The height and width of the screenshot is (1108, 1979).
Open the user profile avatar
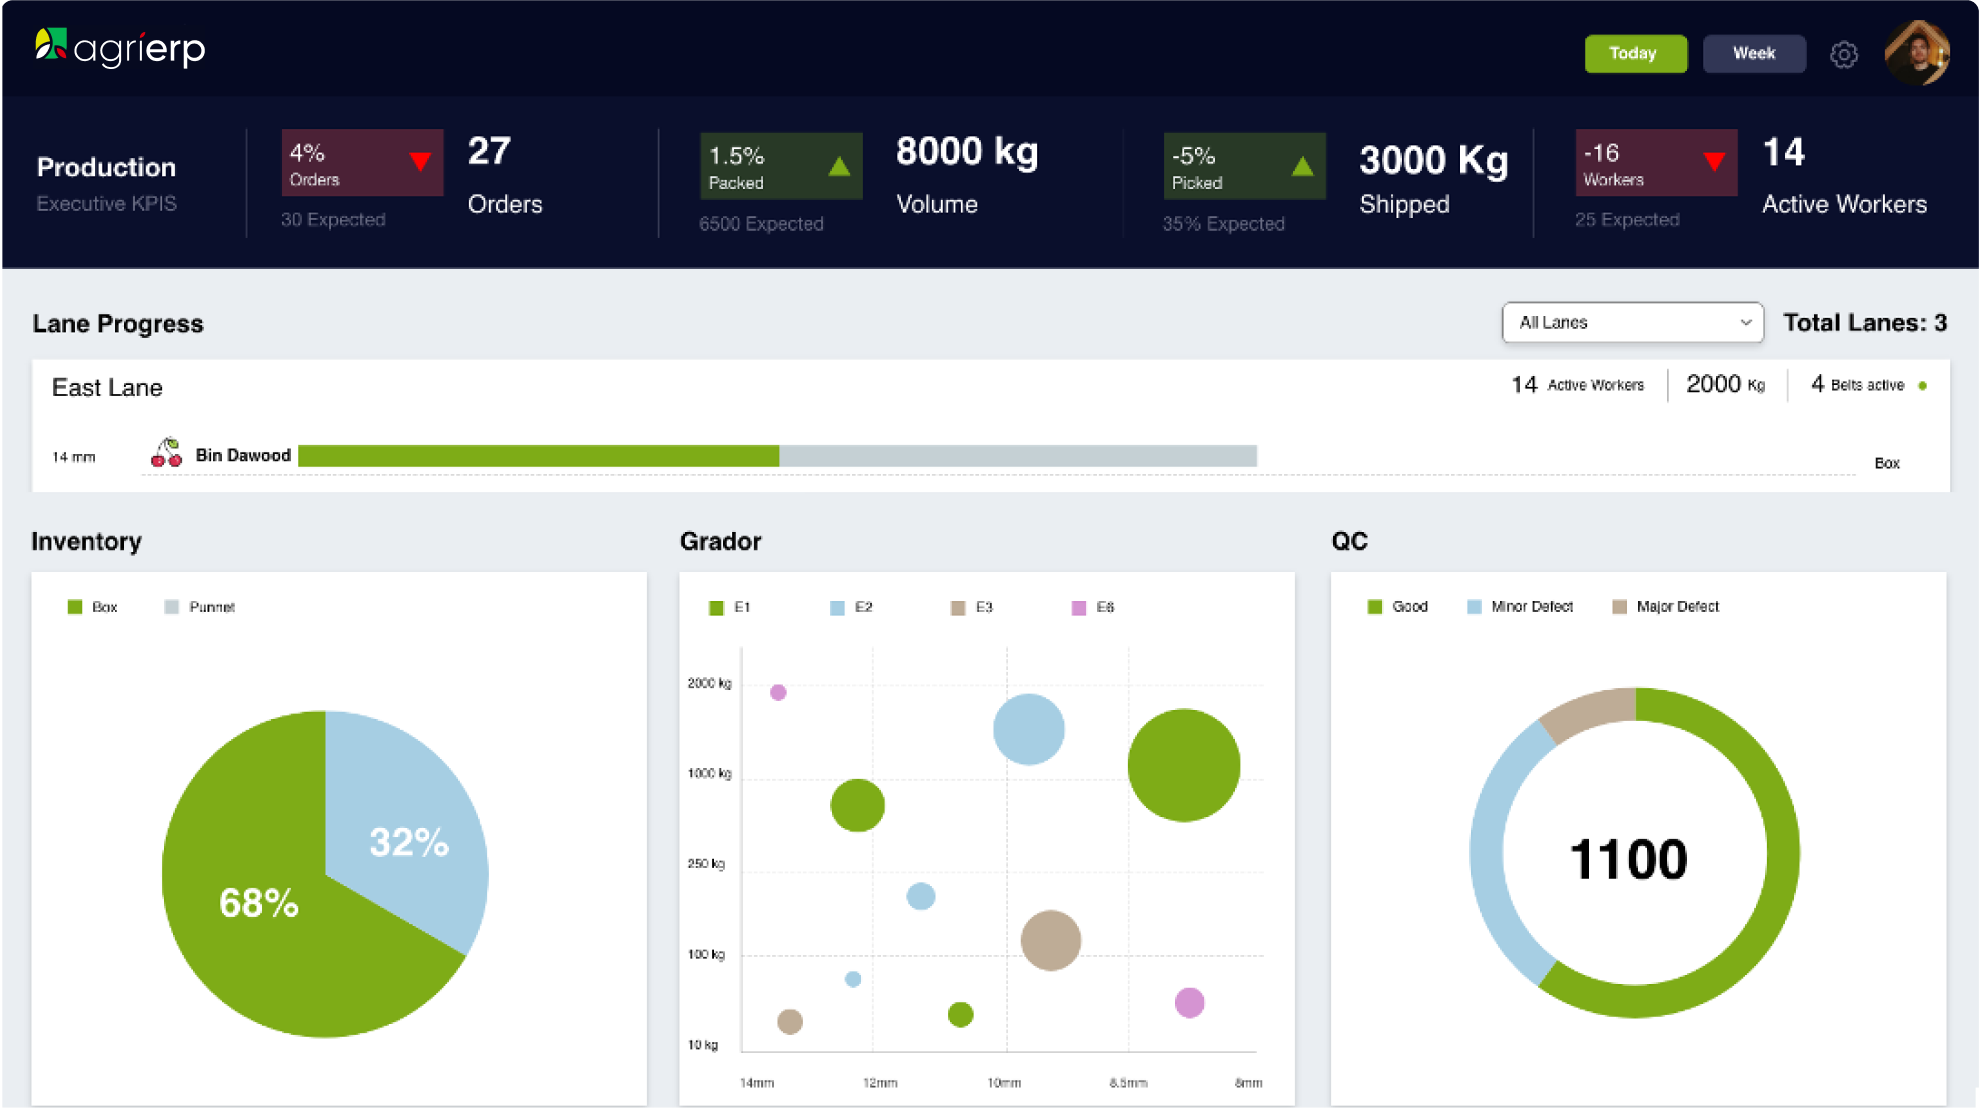coord(1917,53)
